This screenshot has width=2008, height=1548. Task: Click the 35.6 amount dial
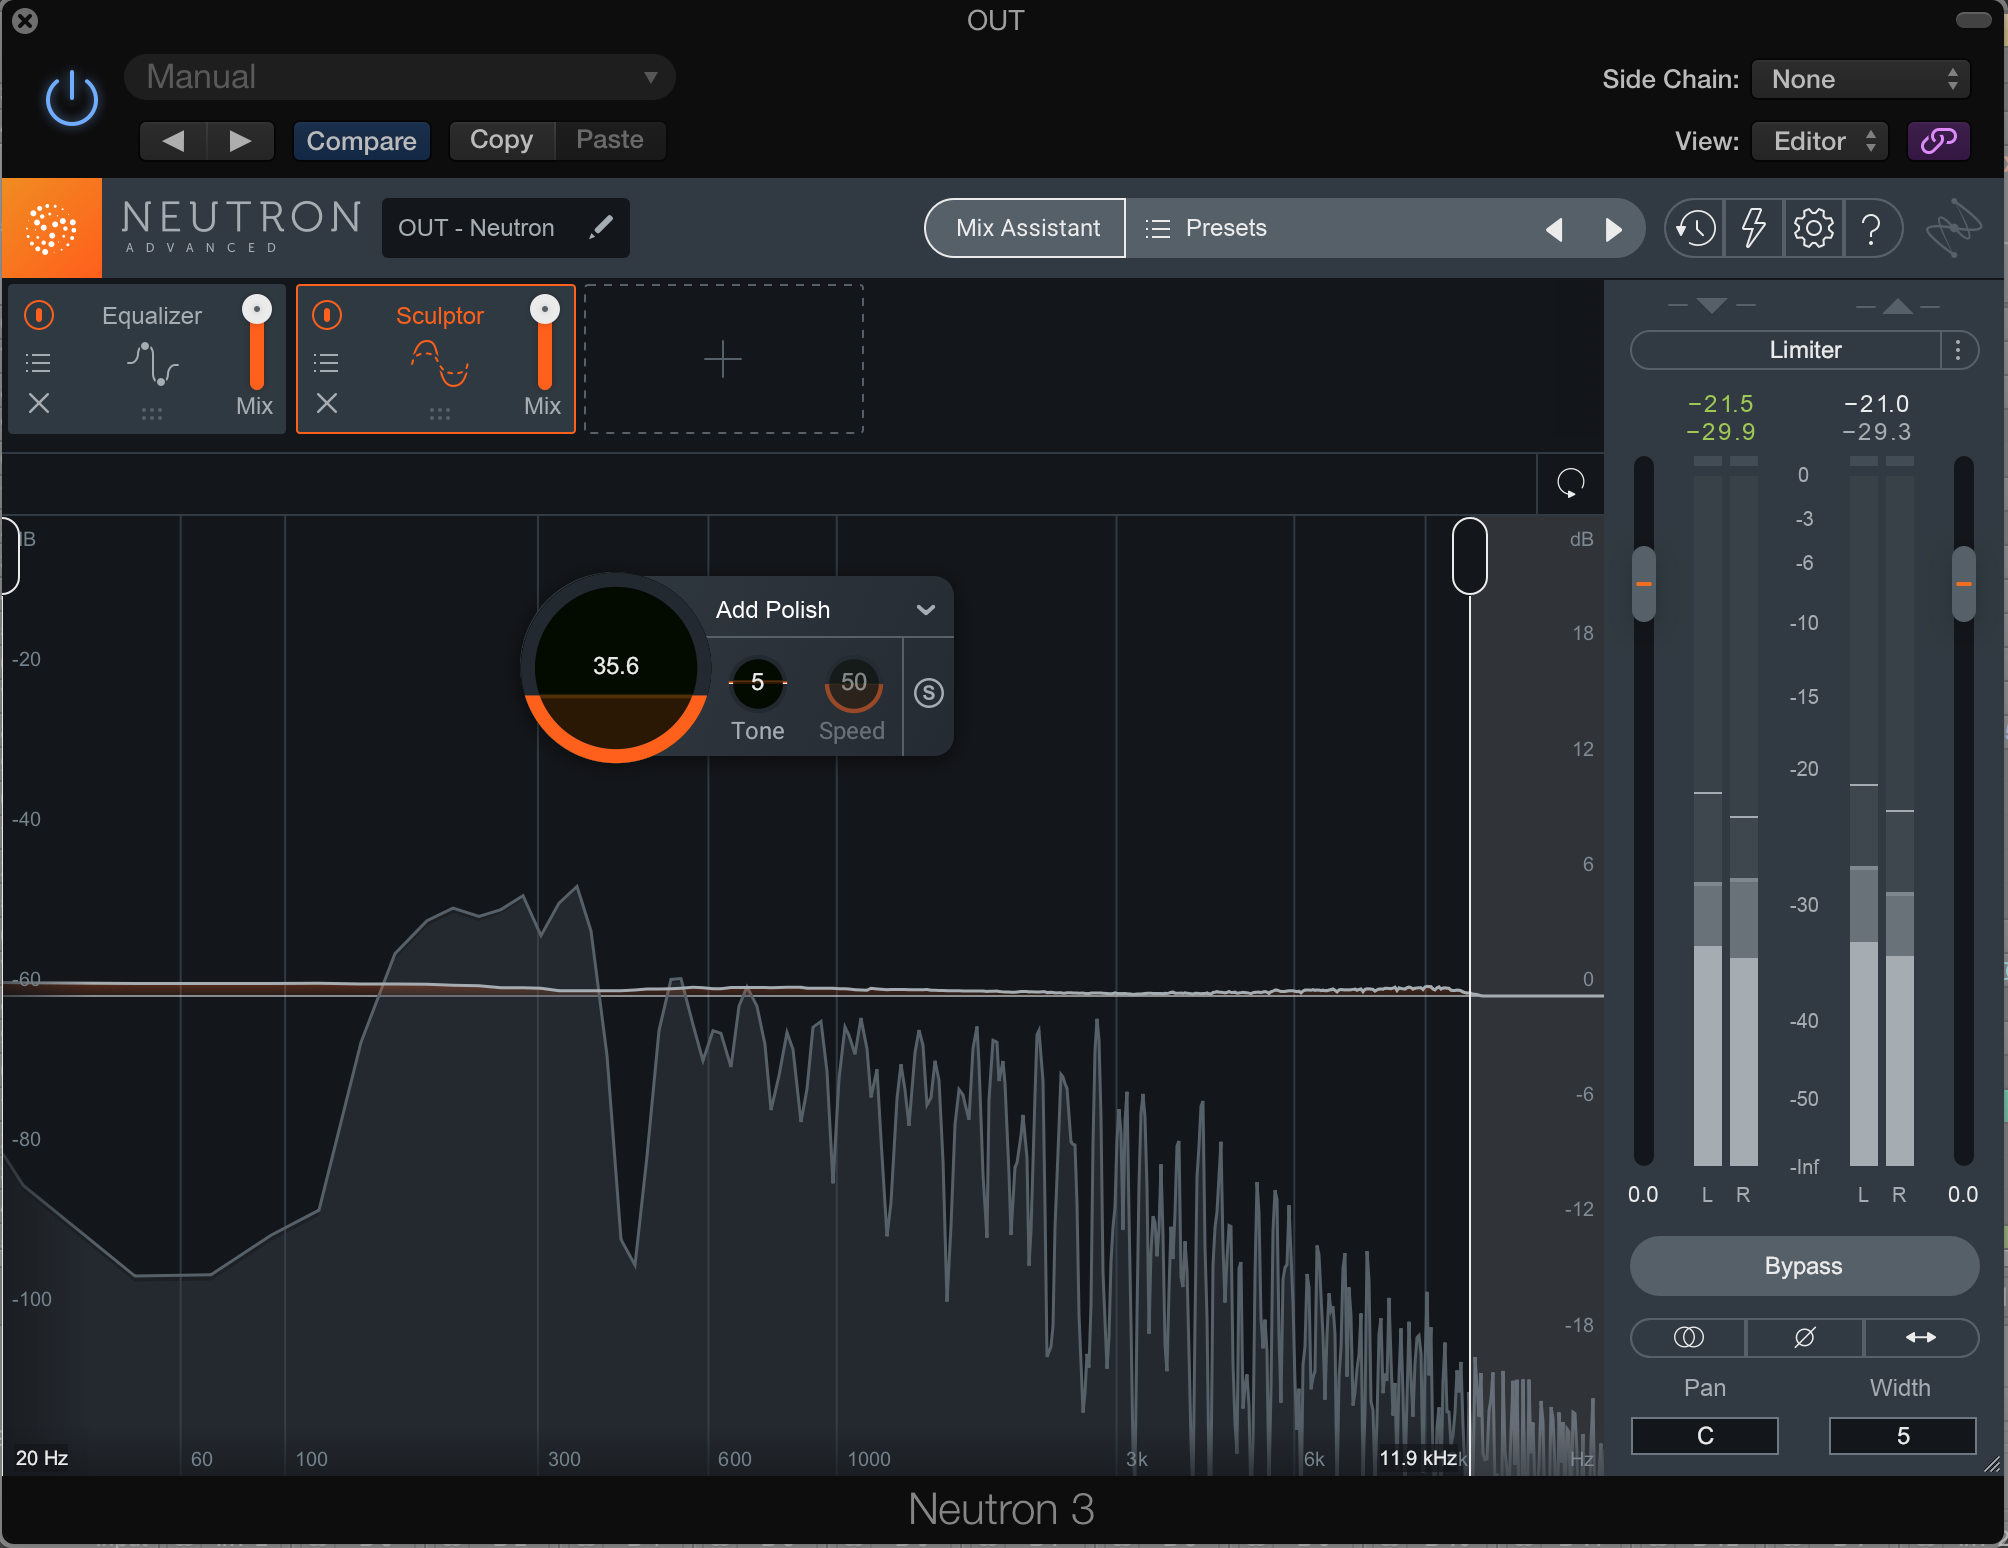pyautogui.click(x=616, y=667)
